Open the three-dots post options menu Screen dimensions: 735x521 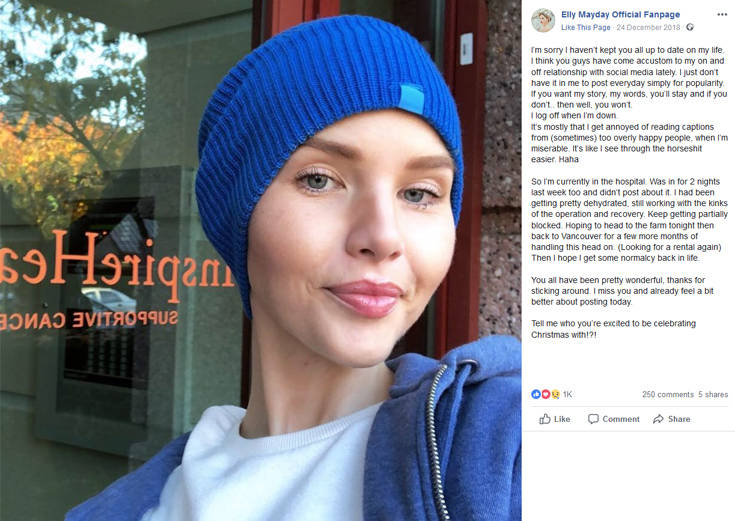coord(722,15)
